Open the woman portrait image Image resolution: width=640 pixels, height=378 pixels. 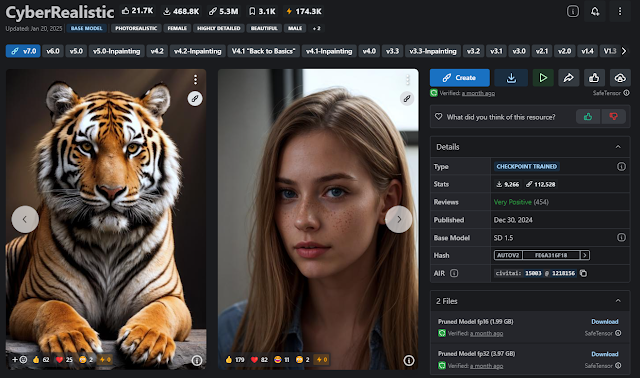[x=318, y=219]
